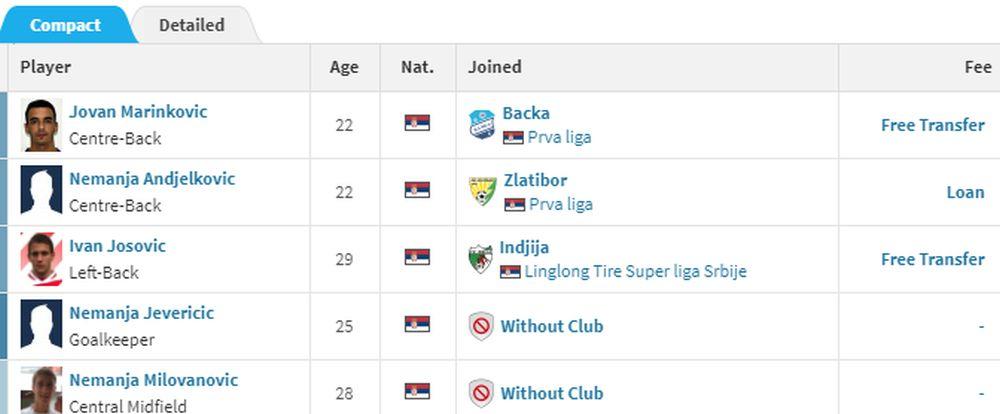Click the Backa club name link
Screen dimensions: 1000x414
(526, 113)
